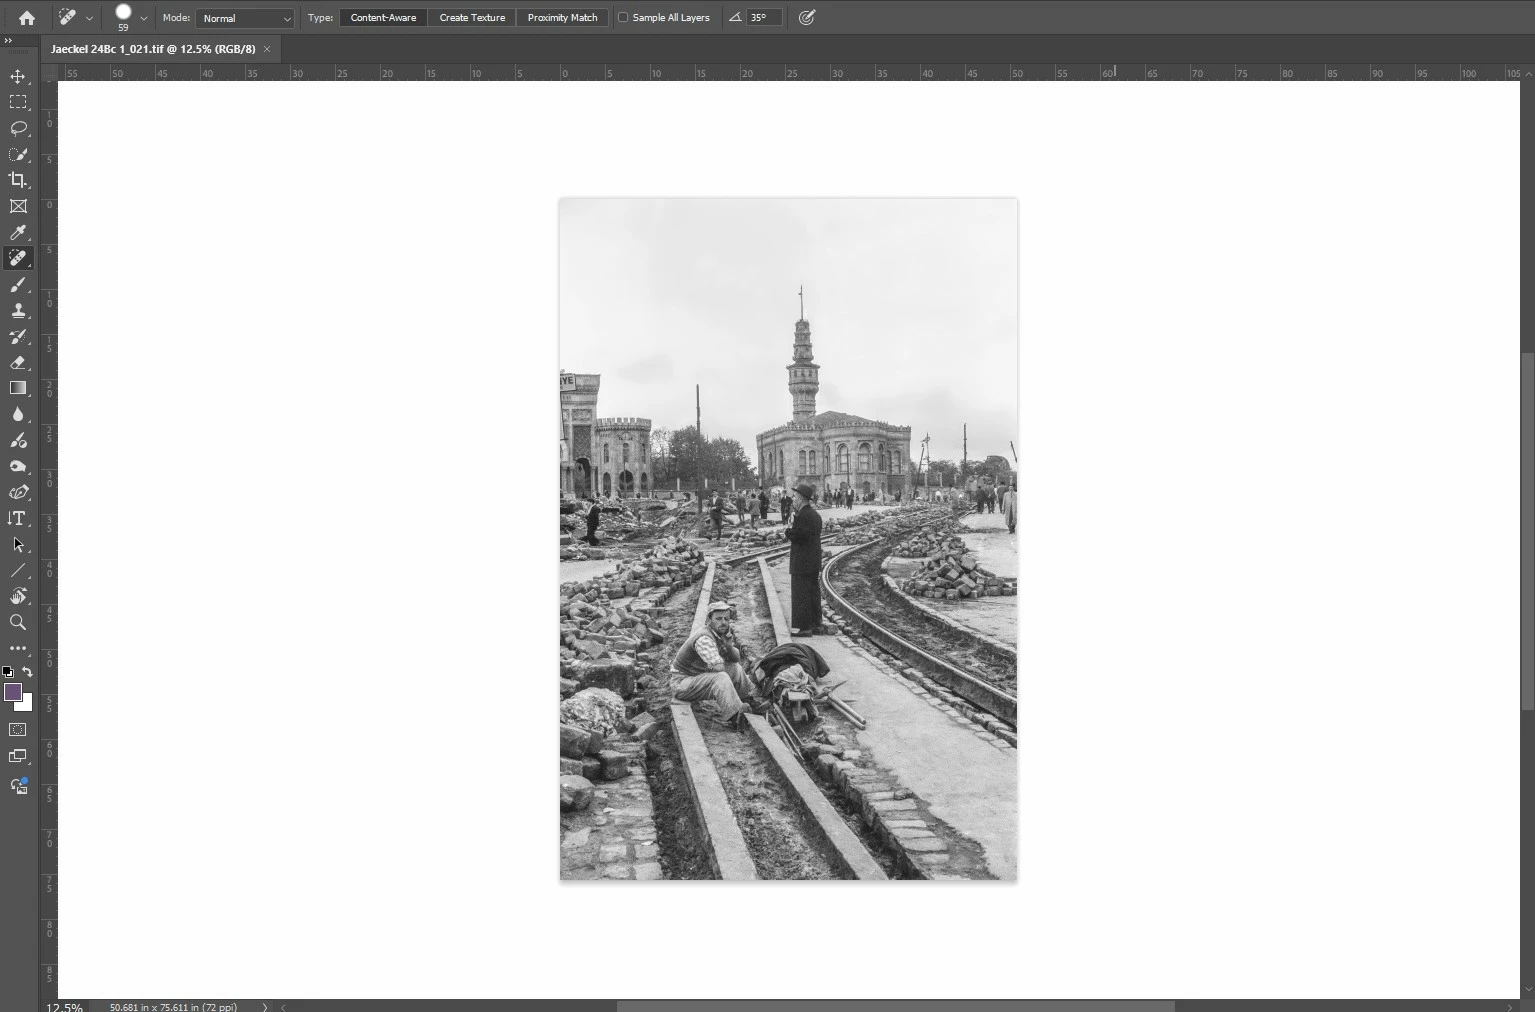Select the Lasso tool

pos(18,128)
